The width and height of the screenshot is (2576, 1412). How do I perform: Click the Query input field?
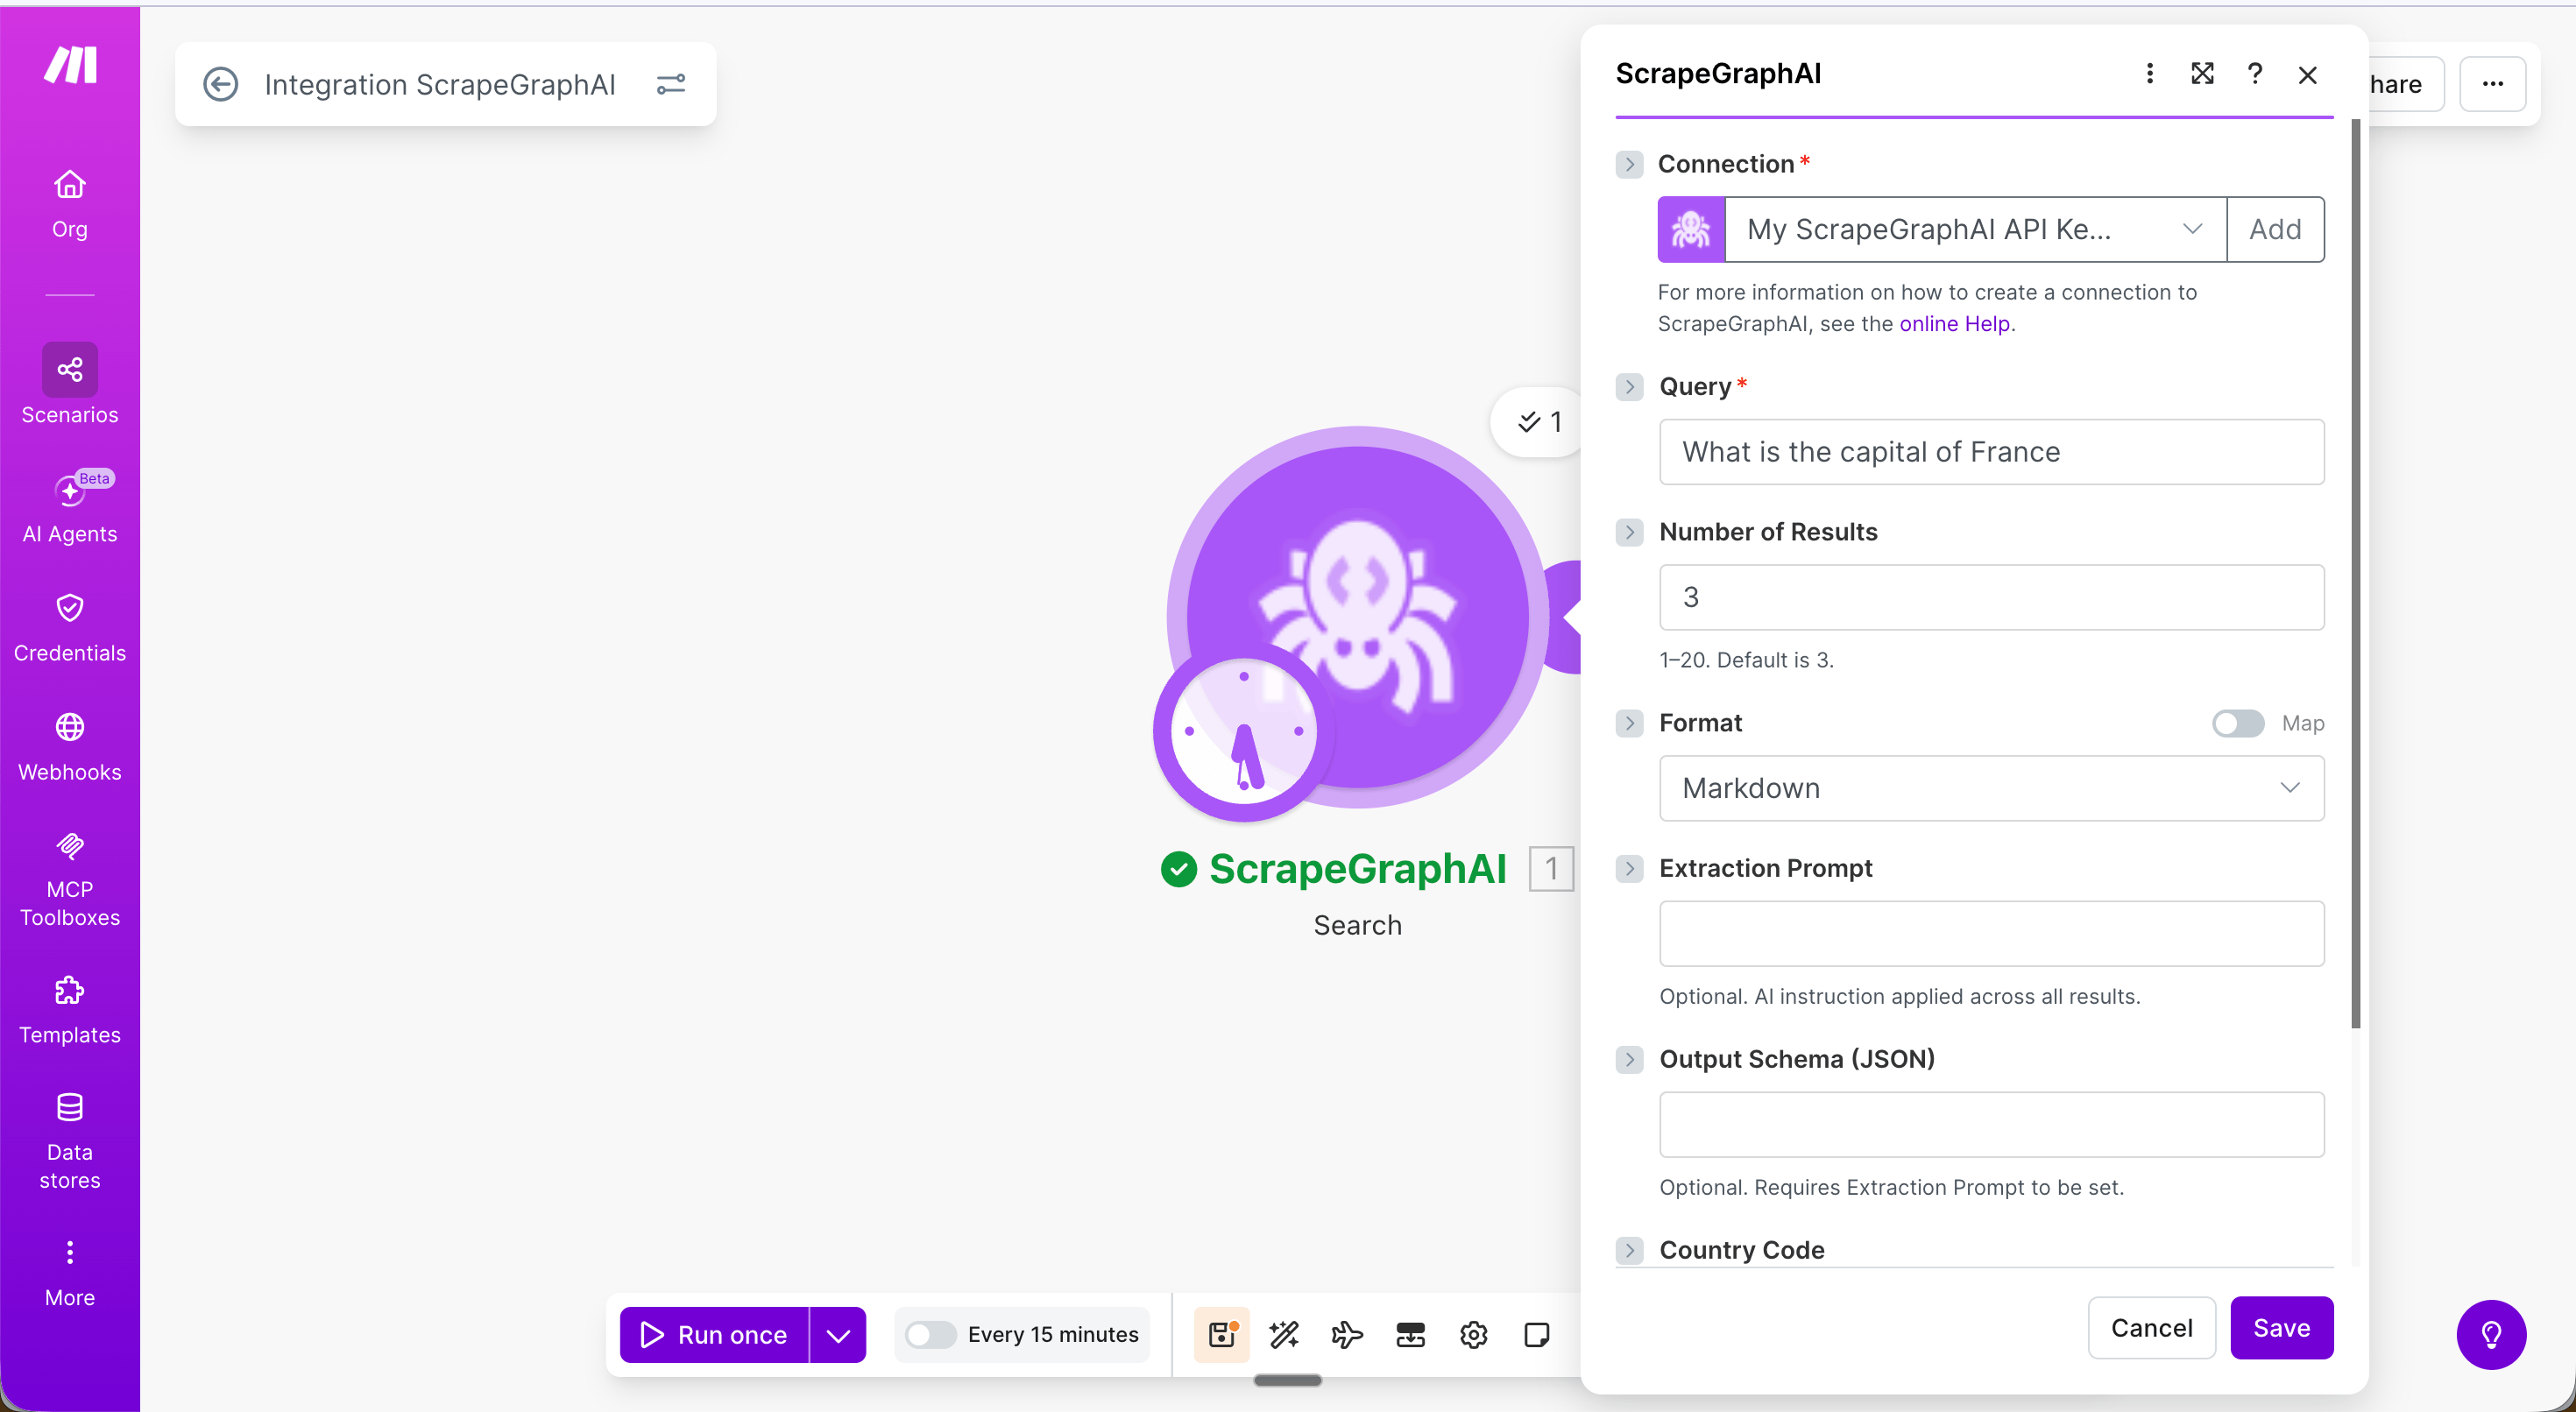(x=1991, y=452)
